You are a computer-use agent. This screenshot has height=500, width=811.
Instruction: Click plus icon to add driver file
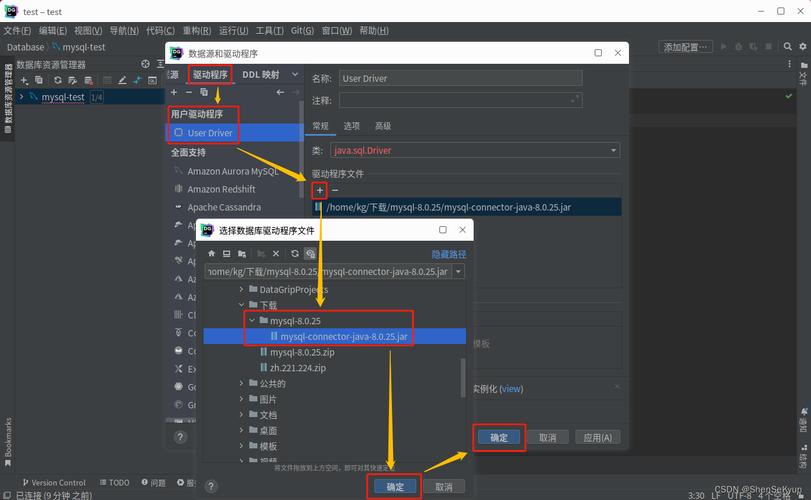pos(320,190)
